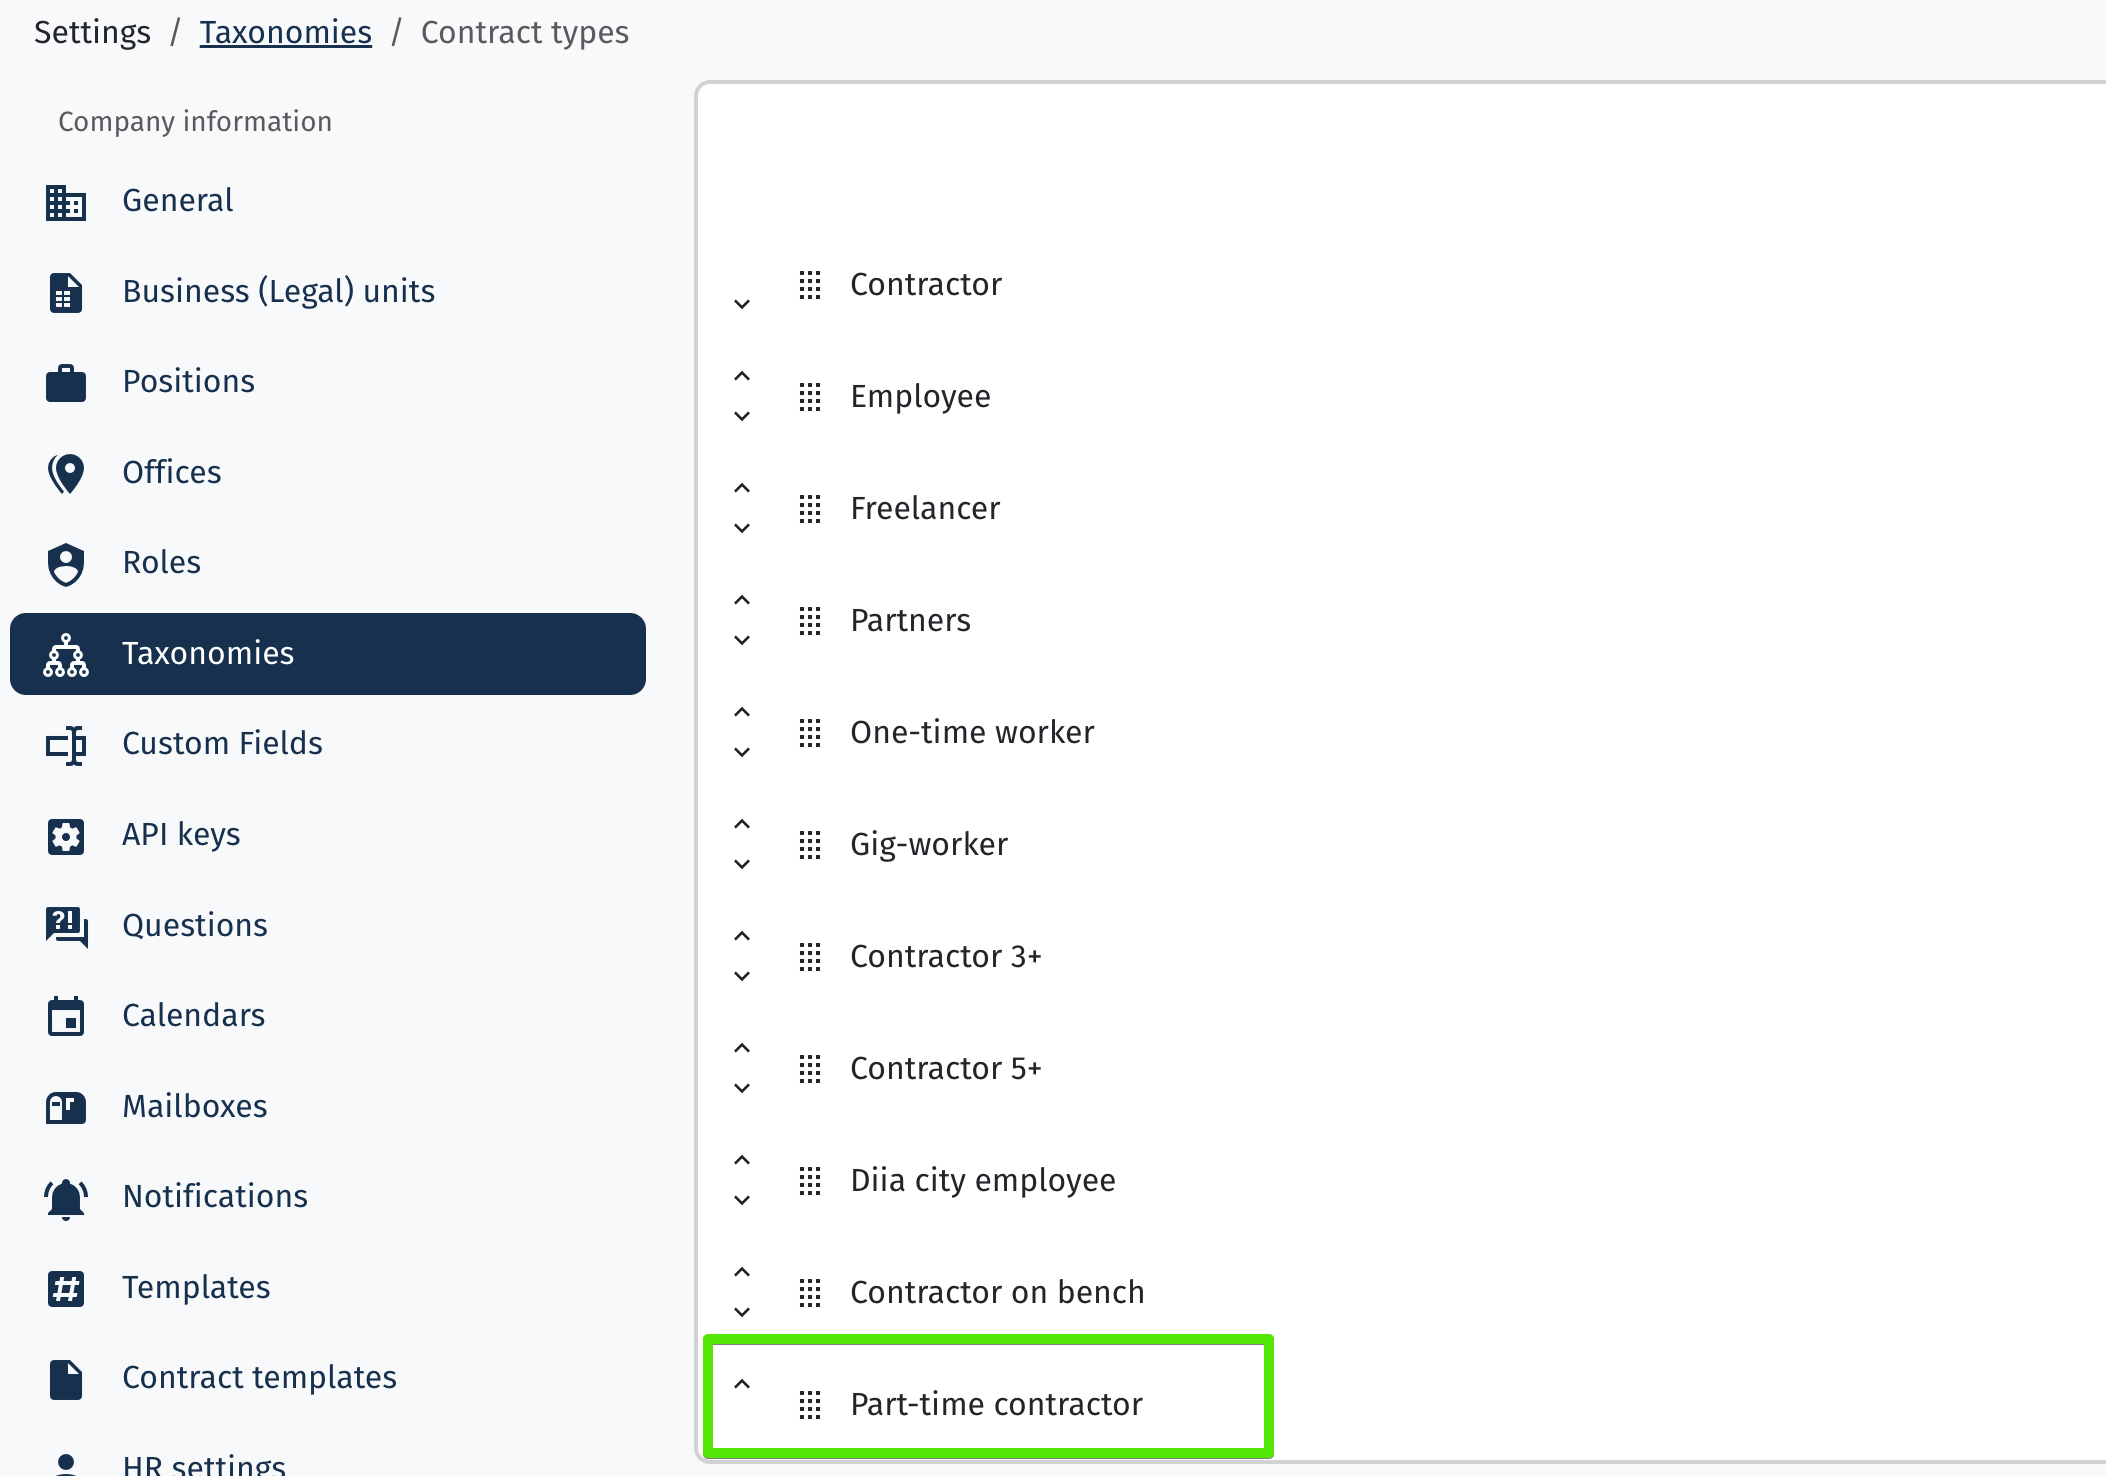Image resolution: width=2106 pixels, height=1476 pixels.
Task: Move Contractor 5+ up in the list
Action: 742,1049
